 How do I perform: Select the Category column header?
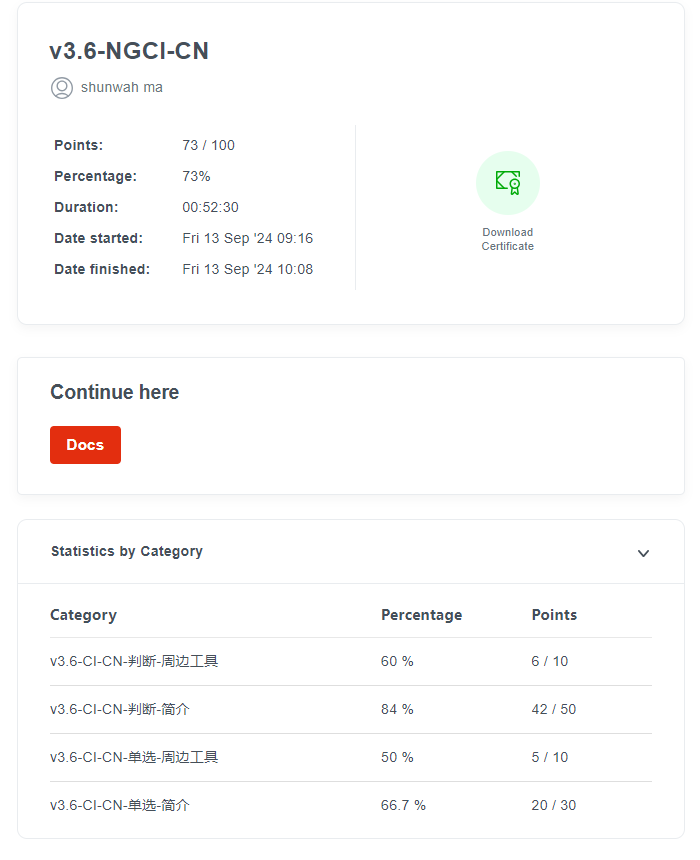83,615
